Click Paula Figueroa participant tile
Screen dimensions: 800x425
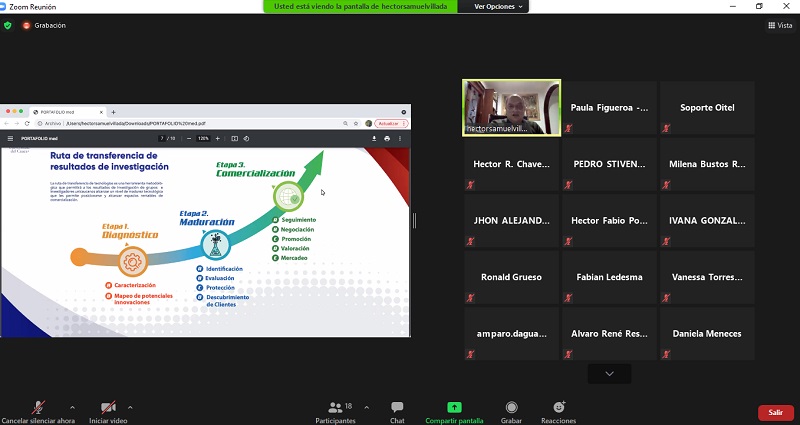[609, 107]
